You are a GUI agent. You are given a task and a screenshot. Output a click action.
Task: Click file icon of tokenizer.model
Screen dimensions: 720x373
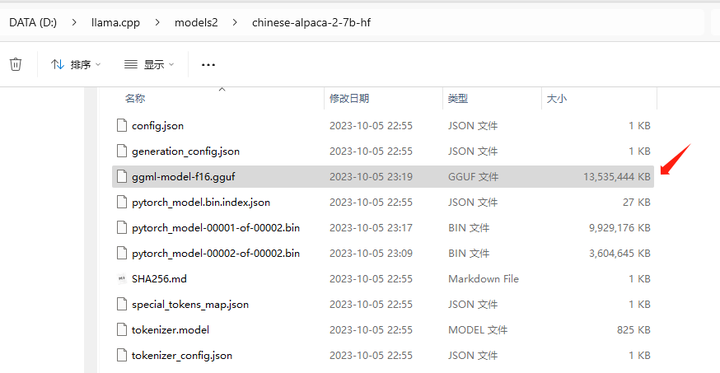pyautogui.click(x=122, y=330)
